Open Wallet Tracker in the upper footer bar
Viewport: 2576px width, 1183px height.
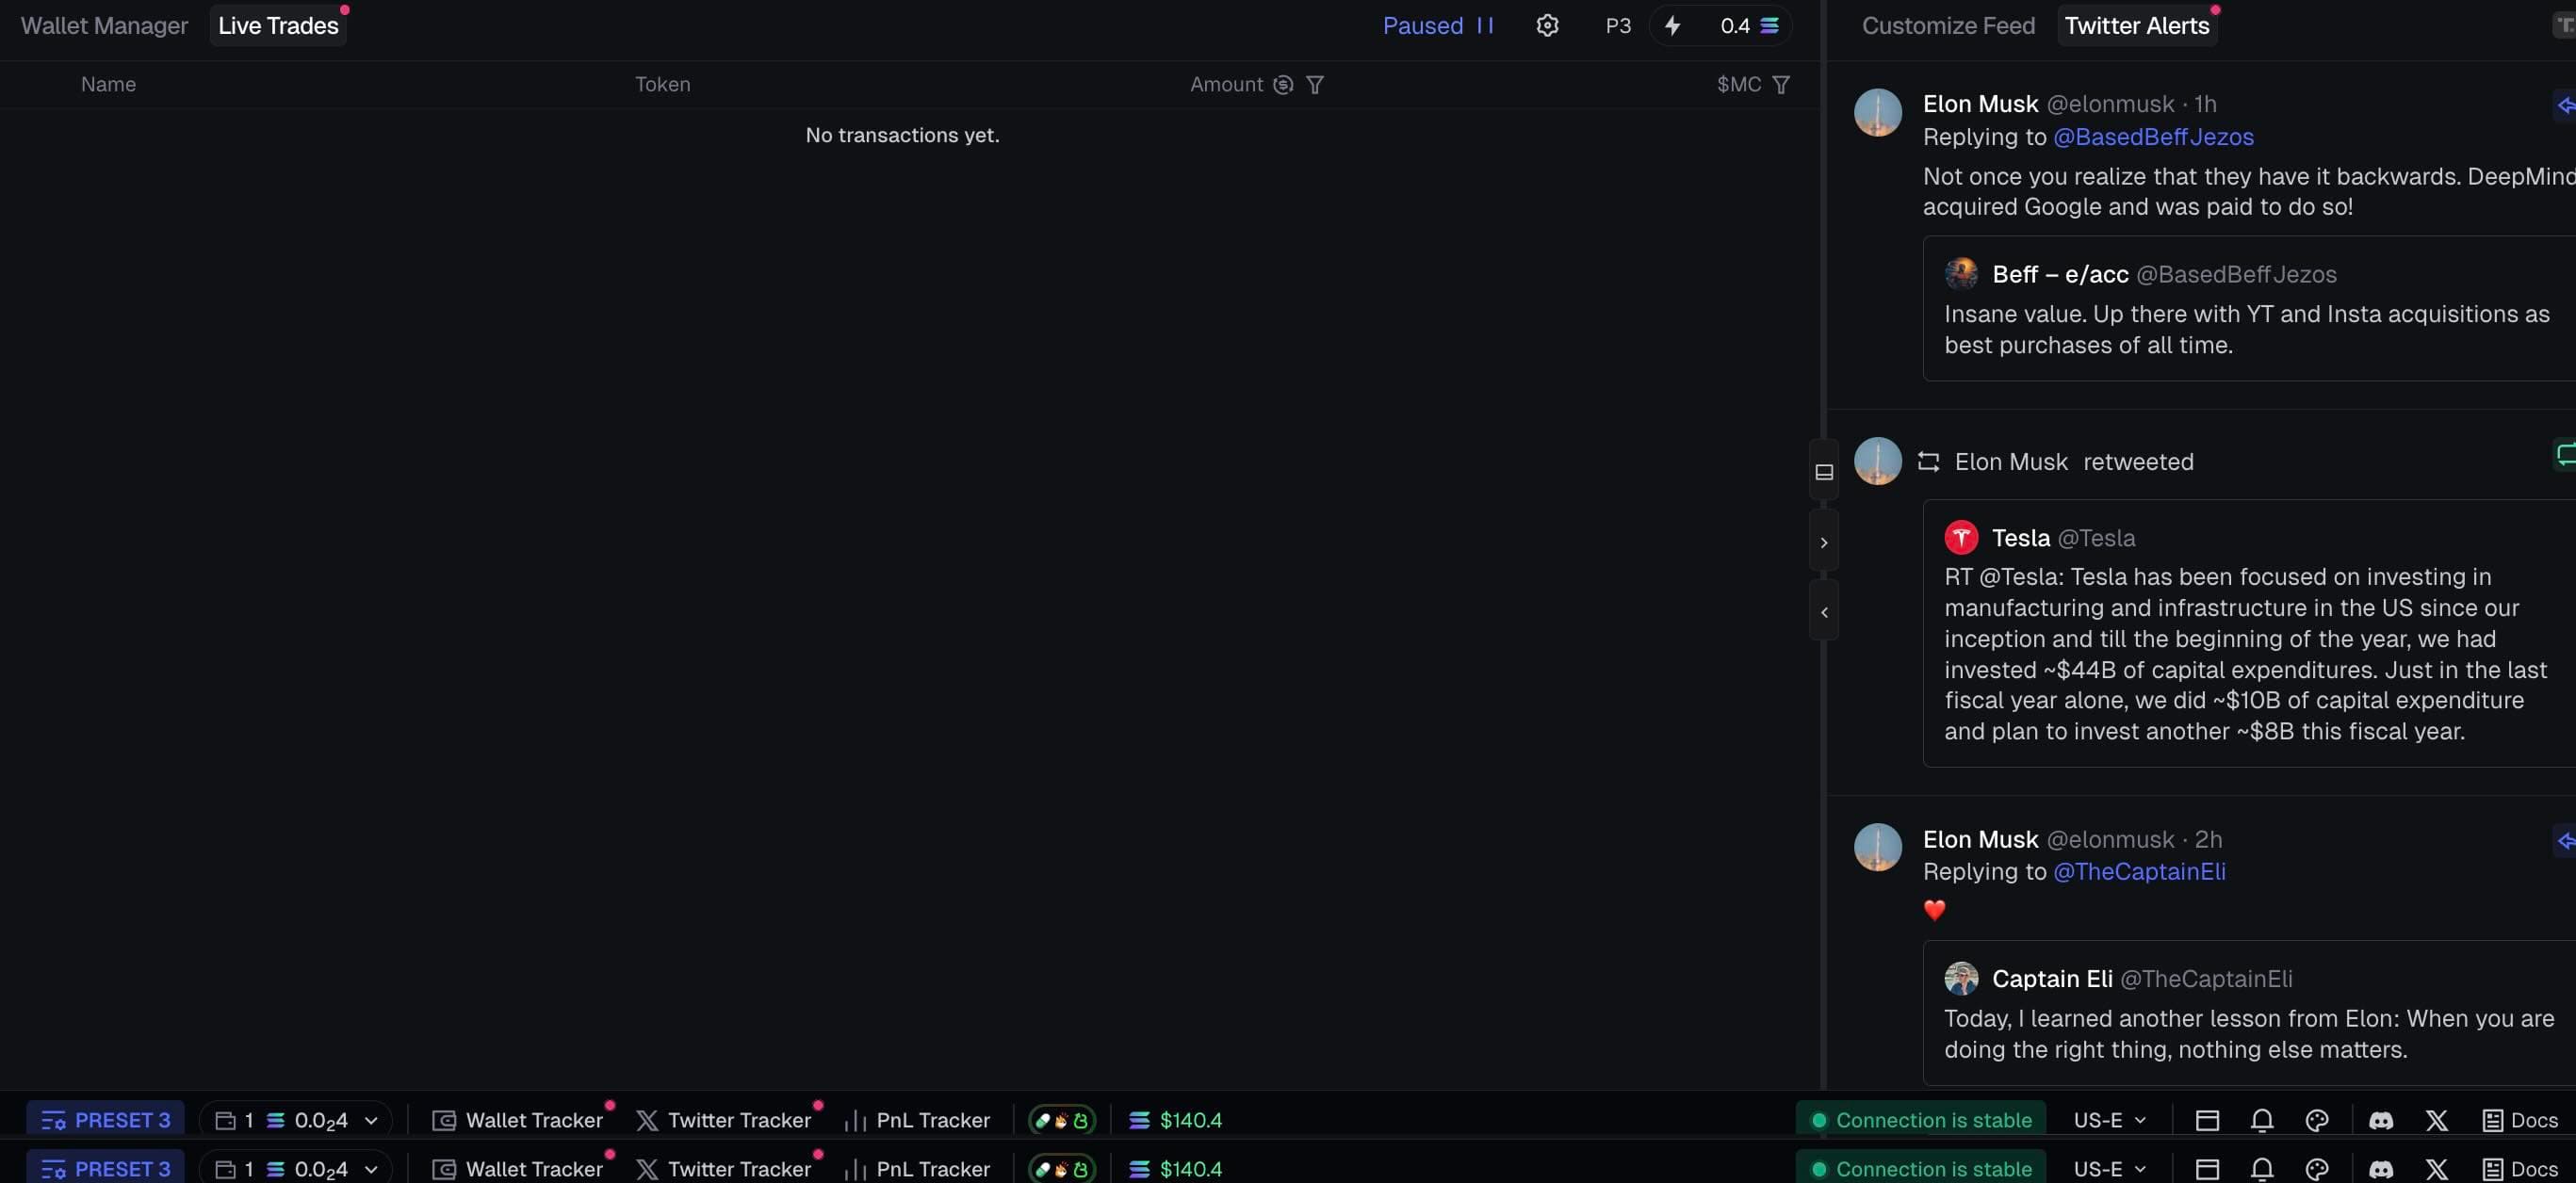coord(518,1120)
